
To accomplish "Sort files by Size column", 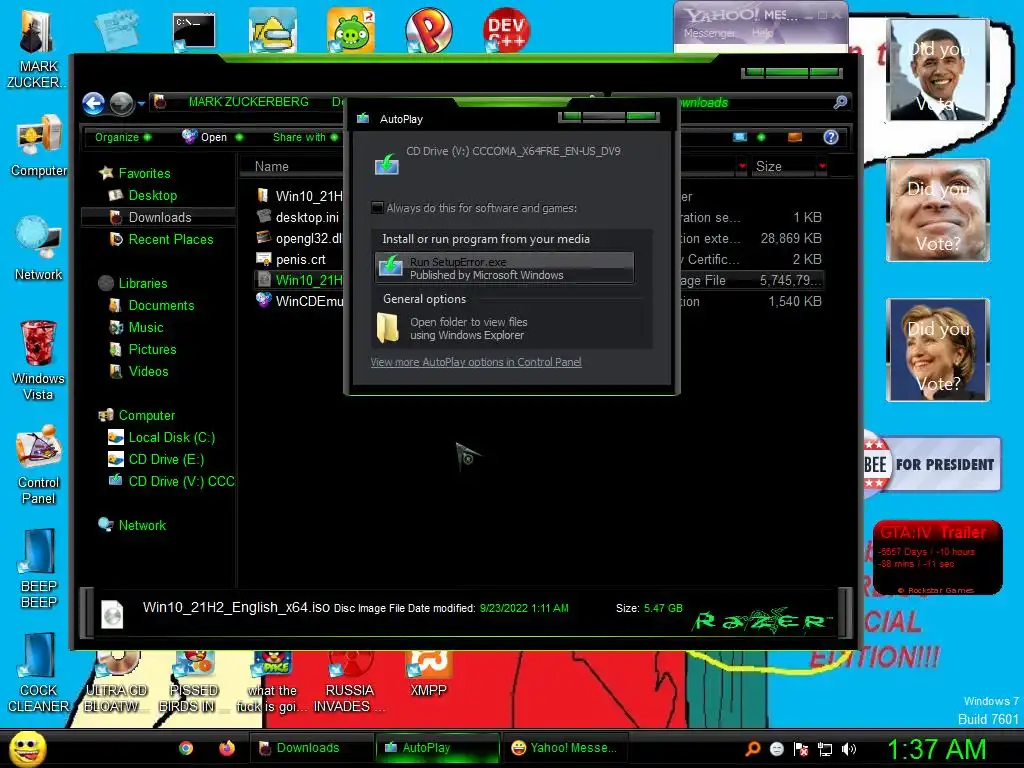I will click(x=769, y=167).
